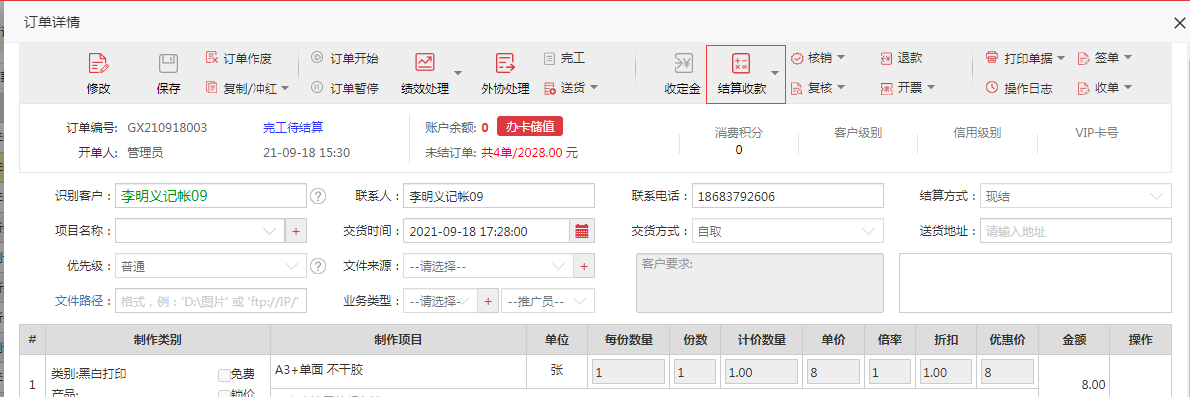The height and width of the screenshot is (397, 1190).
Task: Click the 退款 refund button
Action: [901, 58]
